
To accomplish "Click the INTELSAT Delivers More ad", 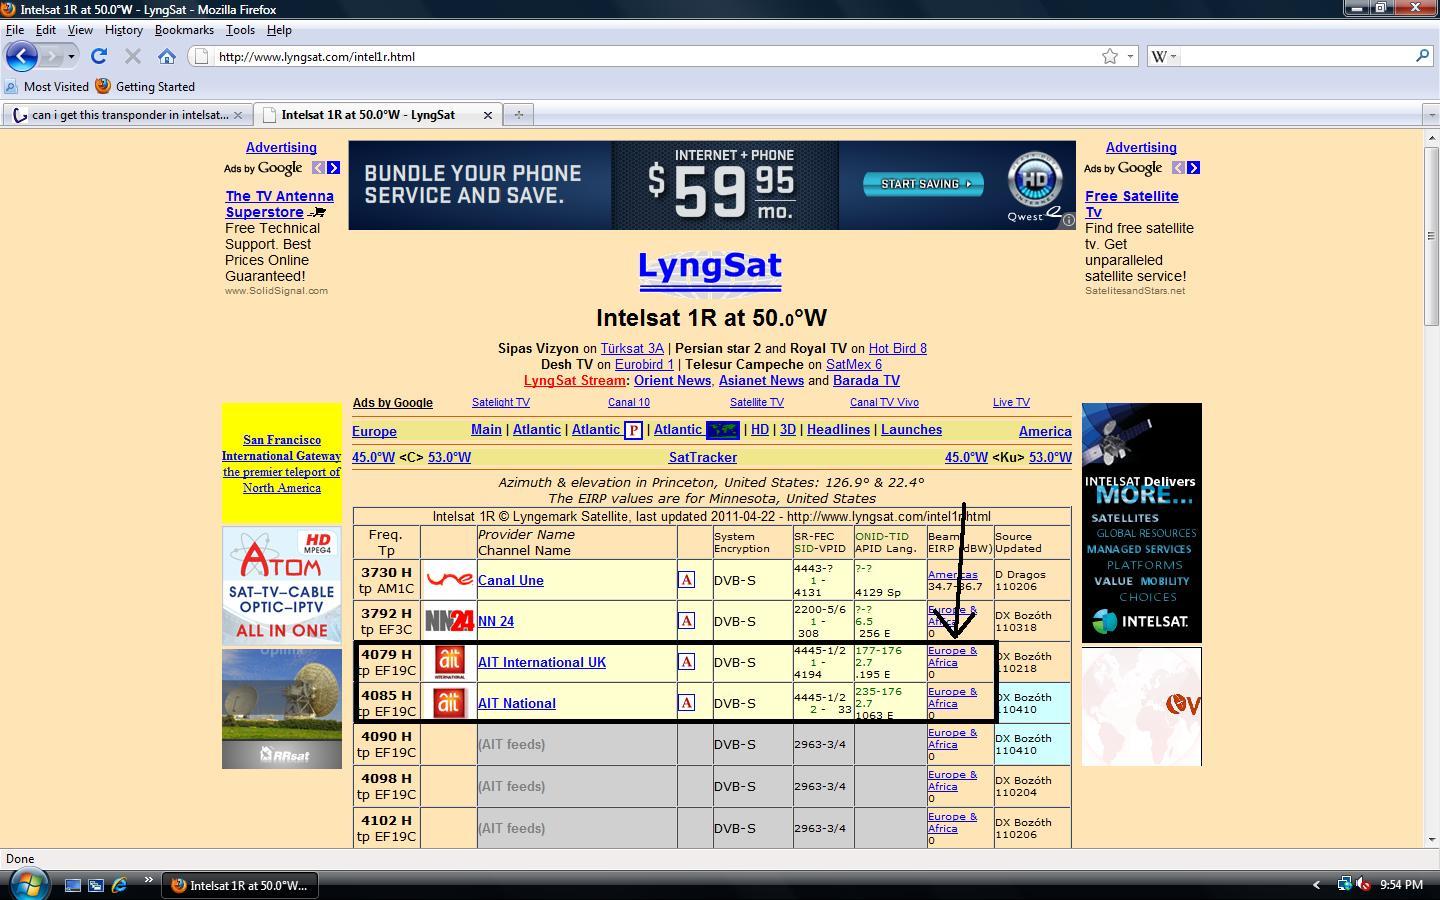I will pyautogui.click(x=1142, y=523).
